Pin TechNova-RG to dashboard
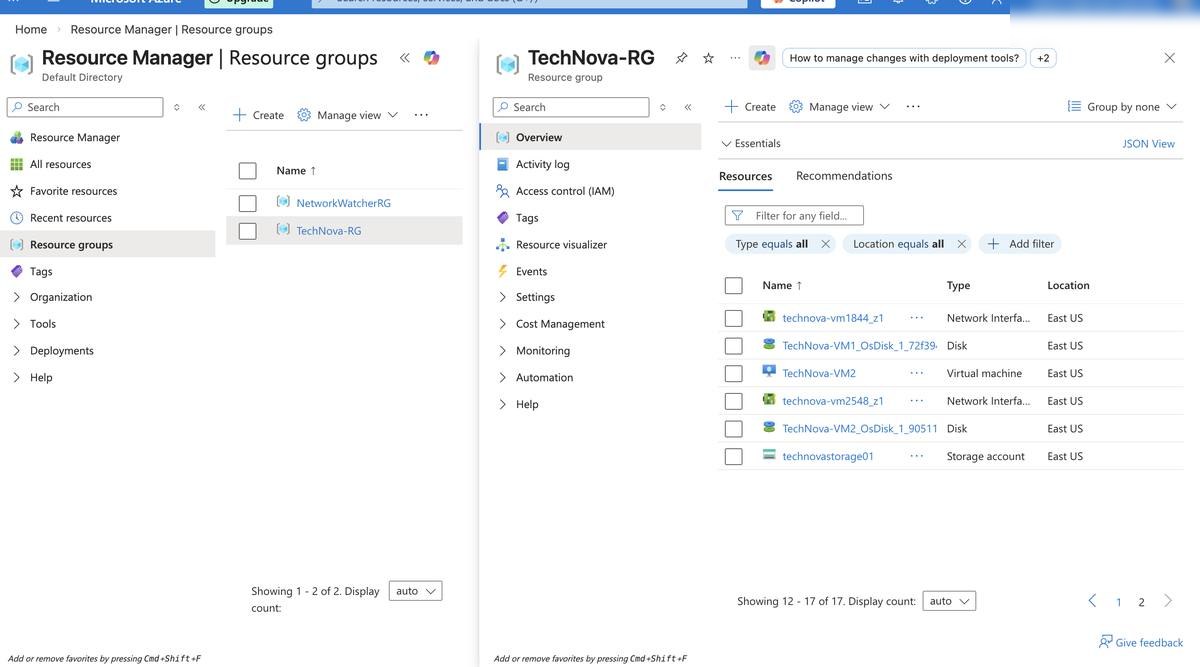 tap(681, 58)
